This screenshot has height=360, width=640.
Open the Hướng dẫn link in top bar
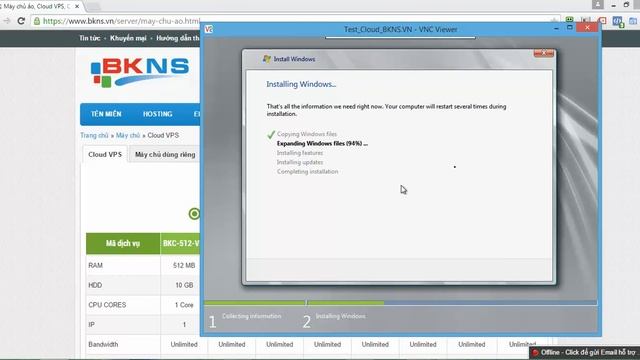pyautogui.click(x=178, y=38)
